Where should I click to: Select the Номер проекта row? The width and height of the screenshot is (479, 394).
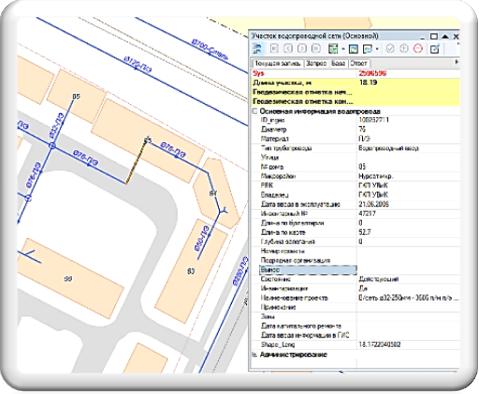pos(356,251)
